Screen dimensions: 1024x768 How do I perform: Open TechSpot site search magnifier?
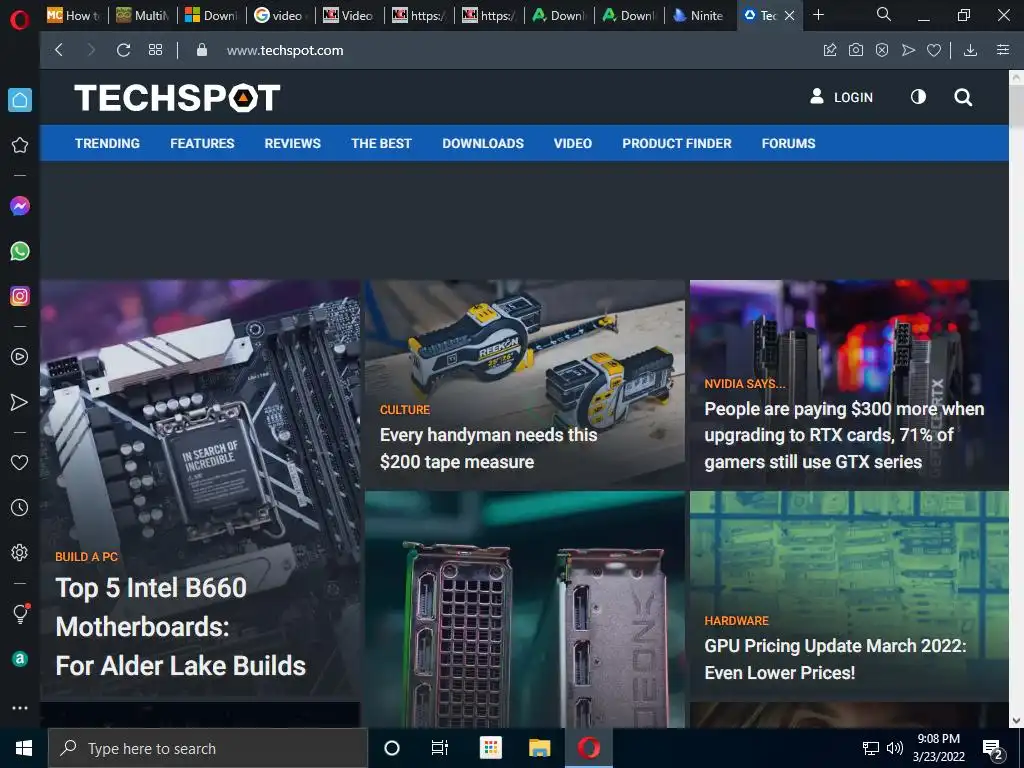963,97
